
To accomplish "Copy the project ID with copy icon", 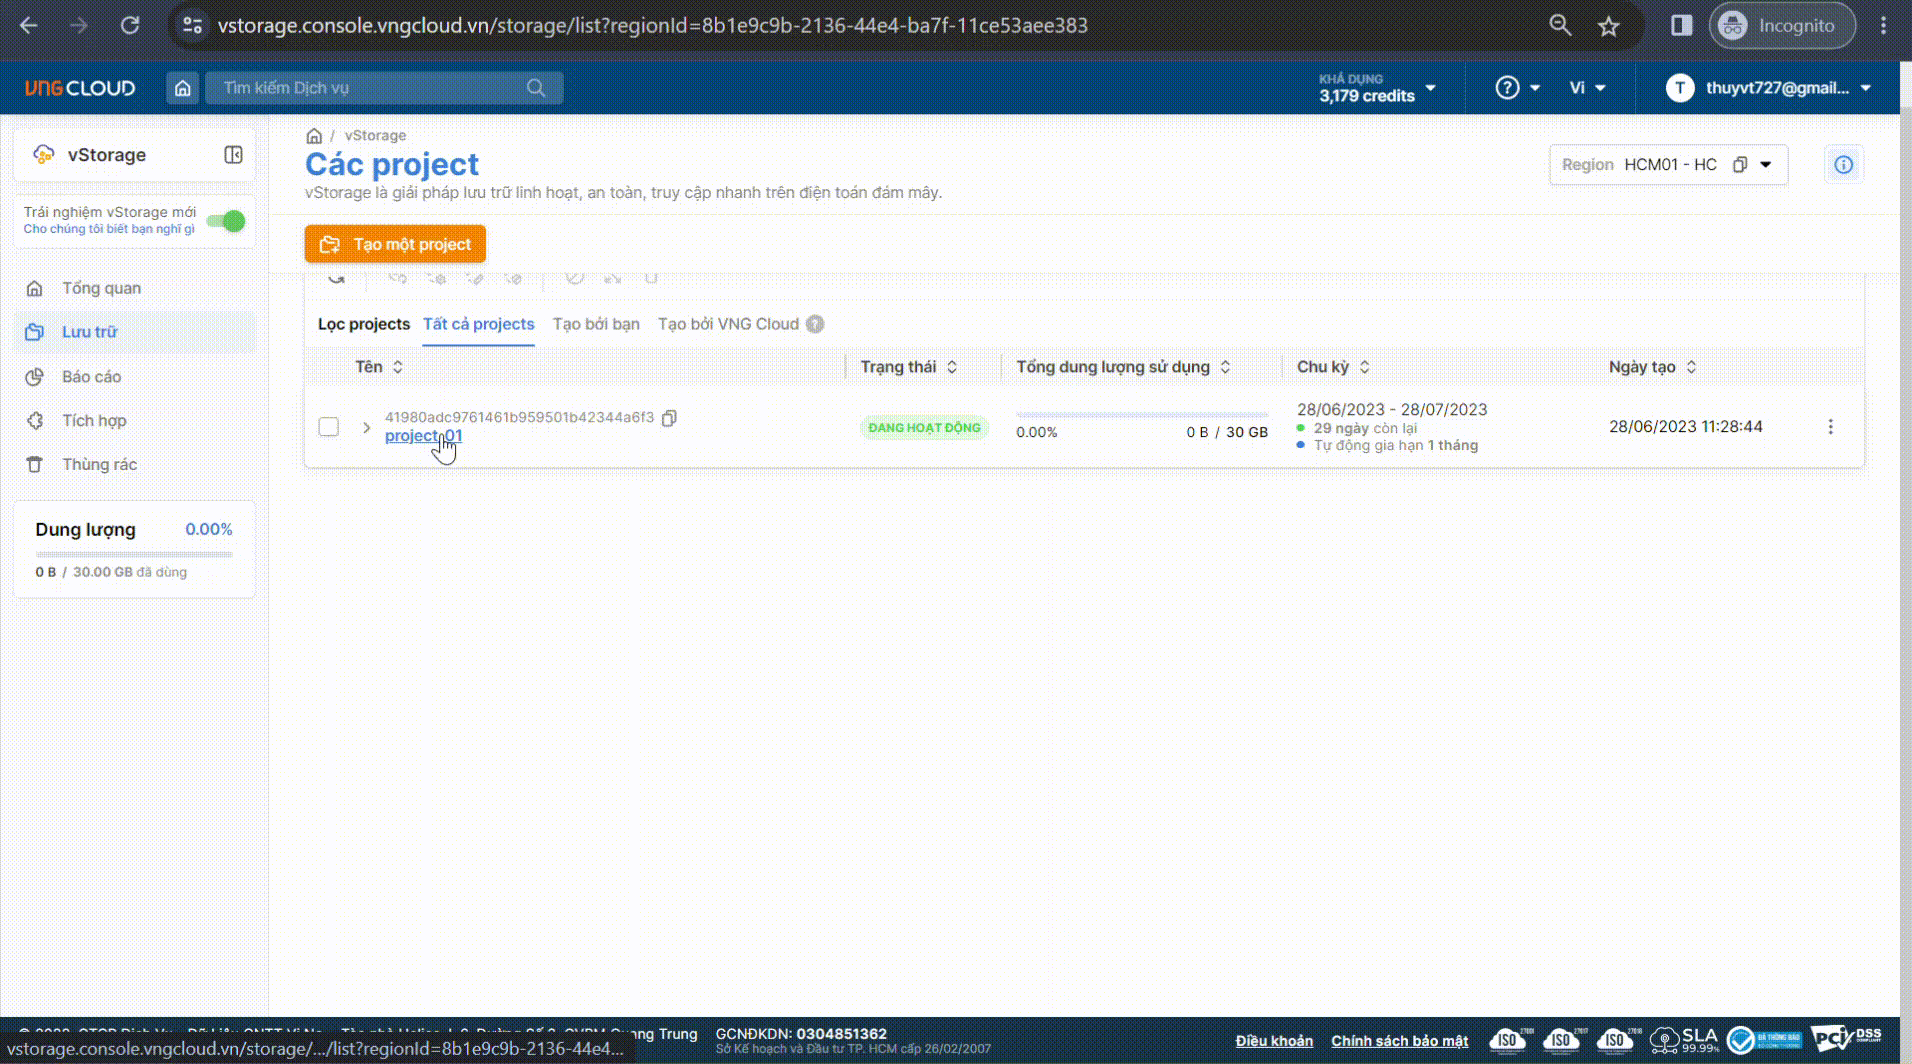I will [669, 418].
